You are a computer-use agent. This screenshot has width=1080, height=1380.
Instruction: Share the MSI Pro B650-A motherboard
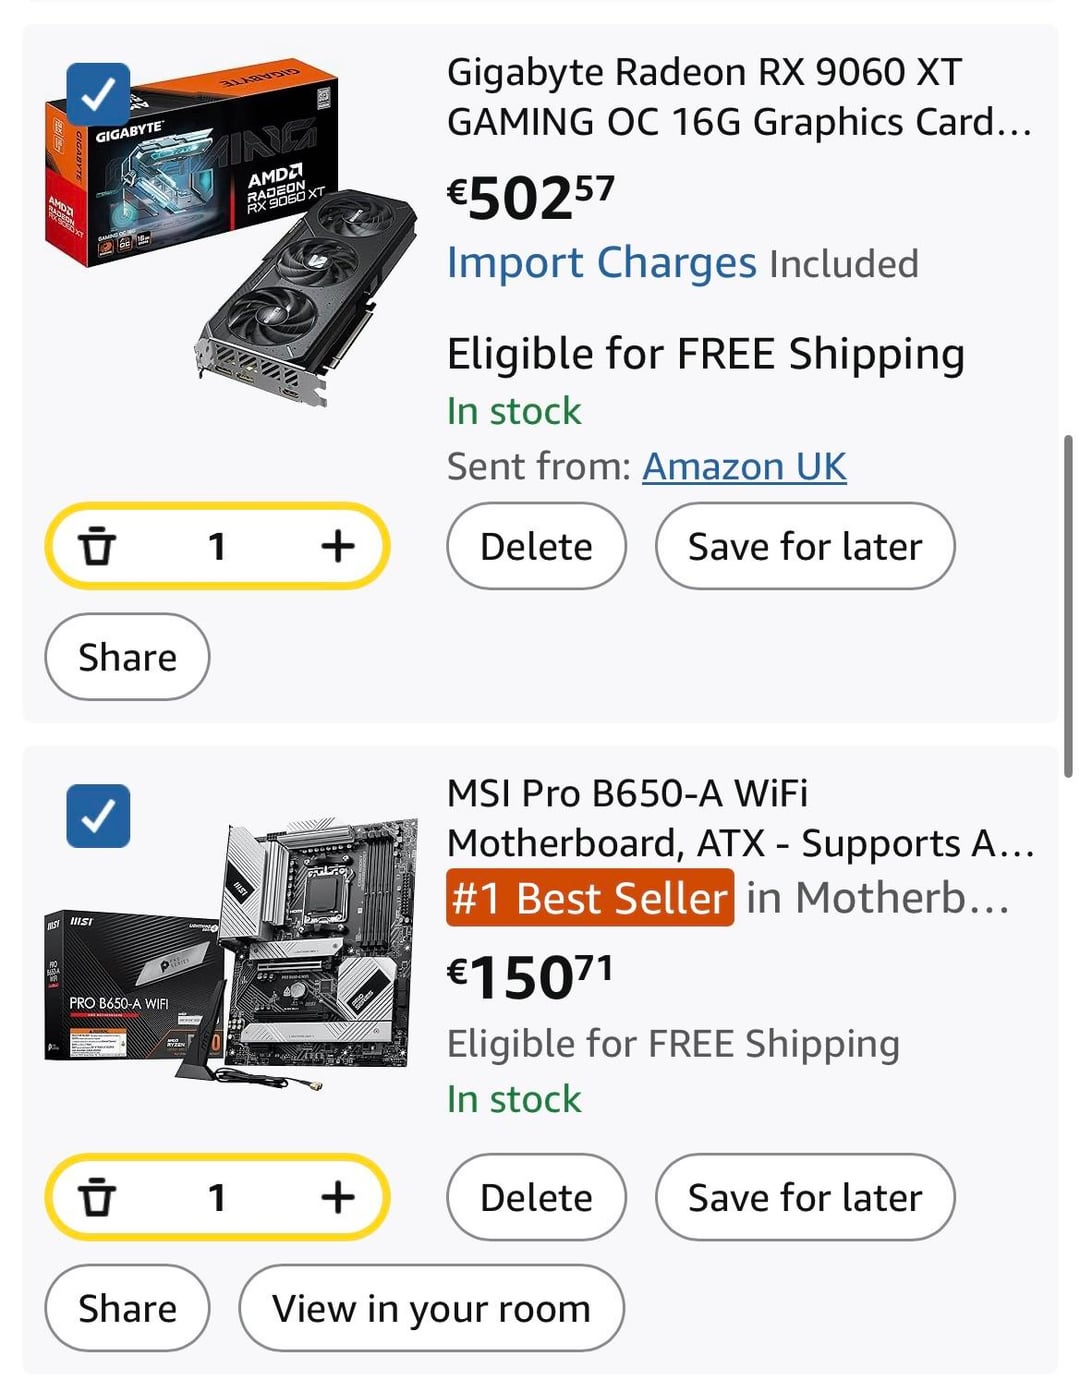[x=127, y=1308]
